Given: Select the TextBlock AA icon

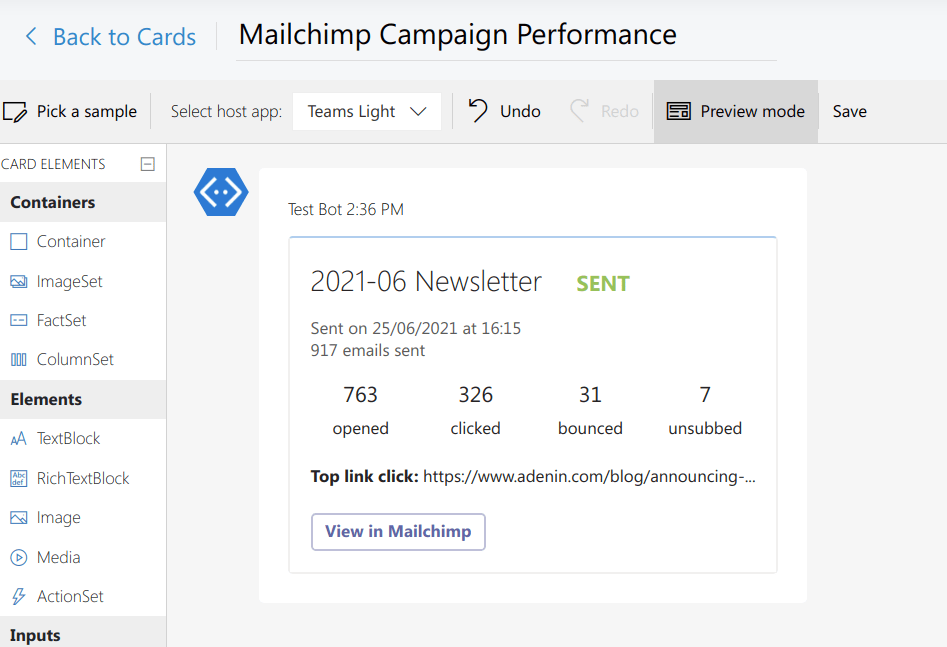Looking at the screenshot, I should pos(19,439).
